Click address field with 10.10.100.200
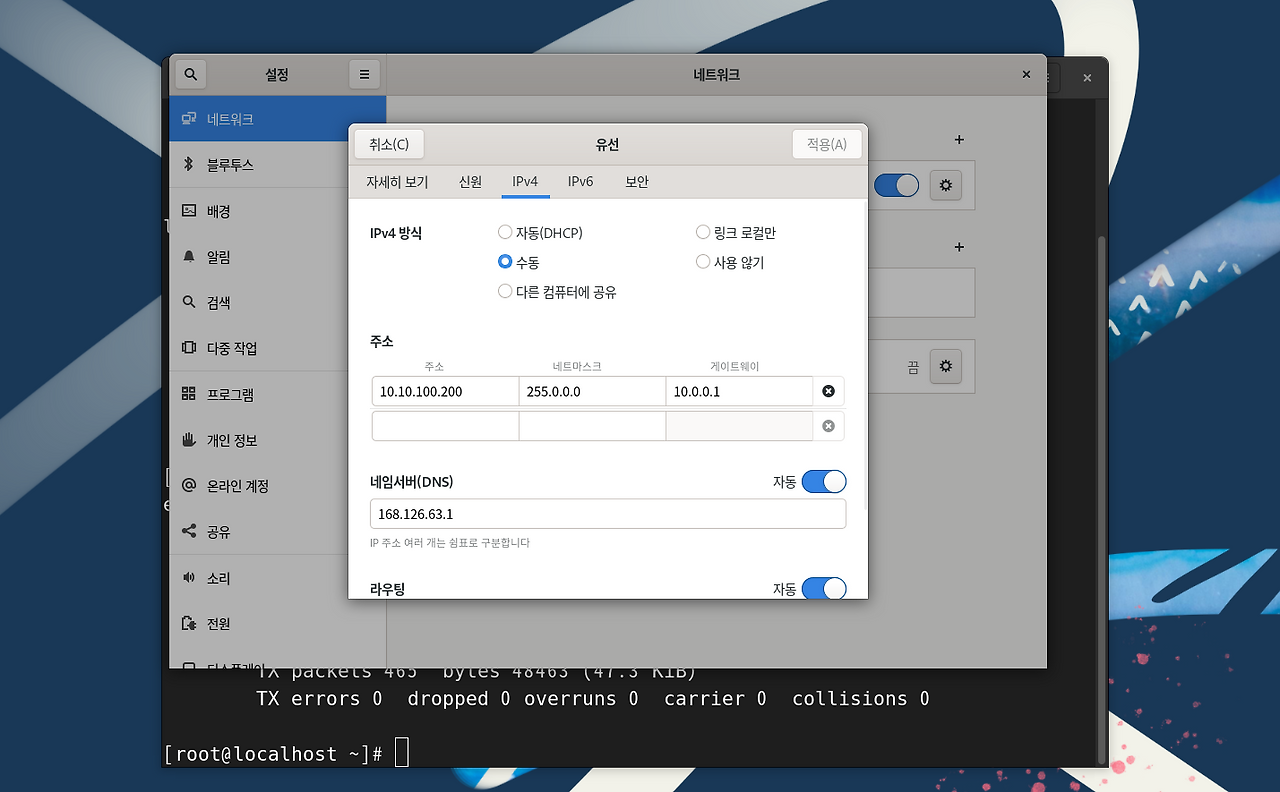 click(x=445, y=391)
